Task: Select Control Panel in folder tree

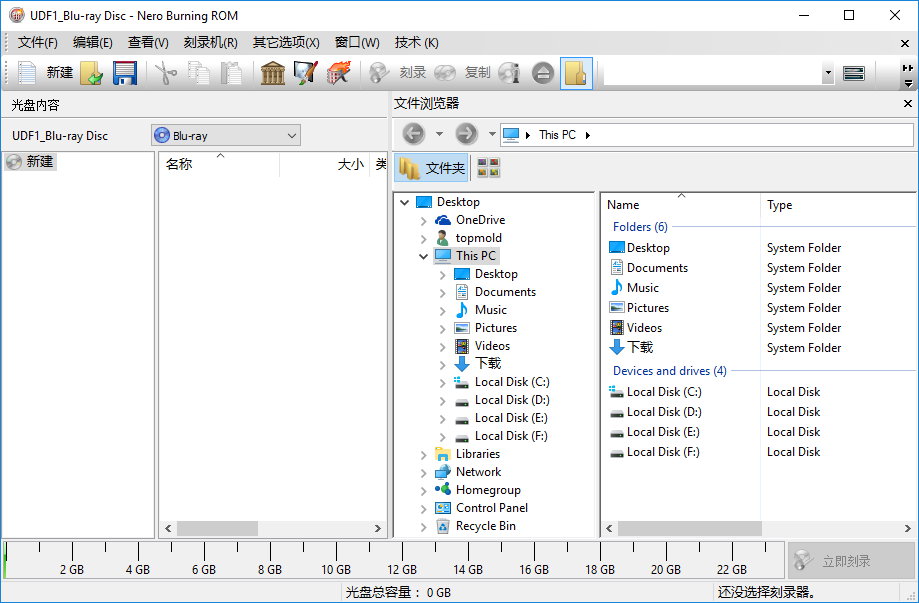Action: click(x=492, y=508)
